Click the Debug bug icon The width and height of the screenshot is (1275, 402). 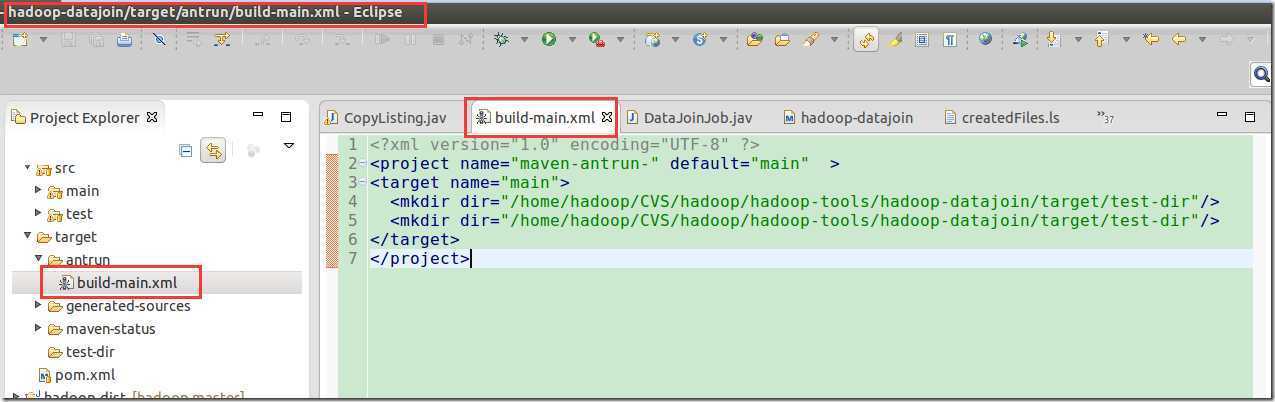point(501,40)
